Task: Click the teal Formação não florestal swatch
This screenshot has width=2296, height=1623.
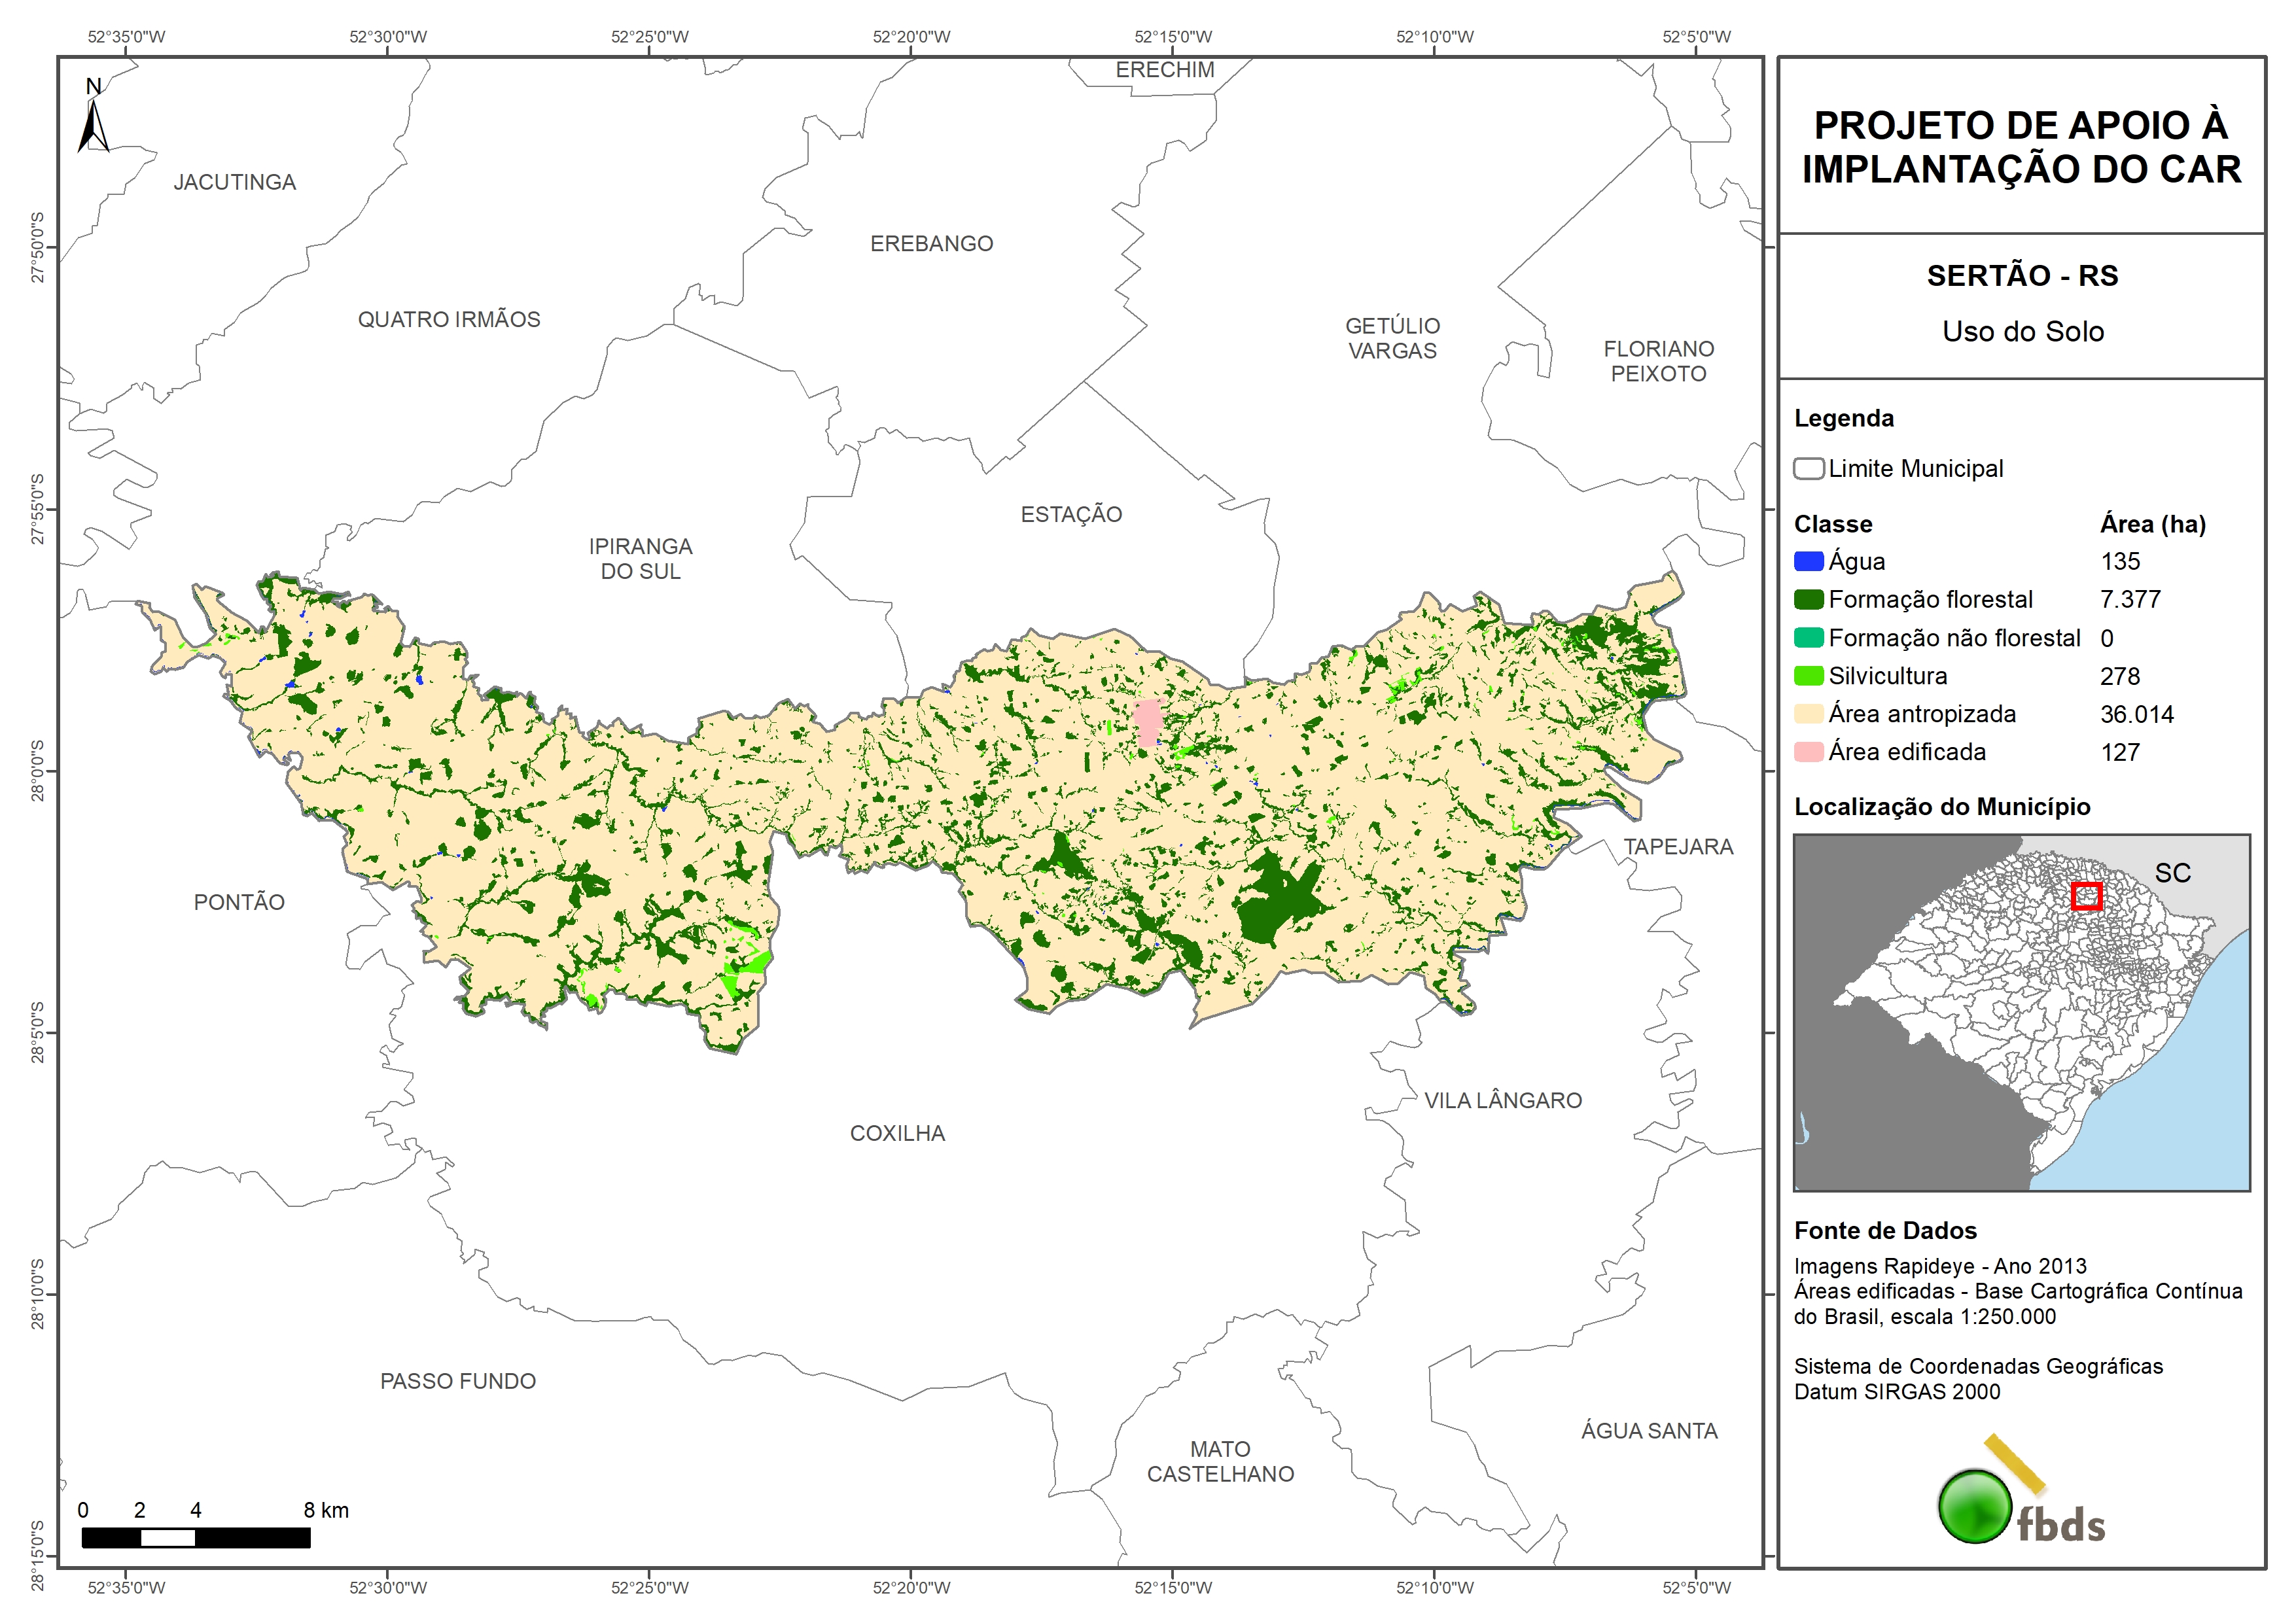Action: pyautogui.click(x=1808, y=638)
